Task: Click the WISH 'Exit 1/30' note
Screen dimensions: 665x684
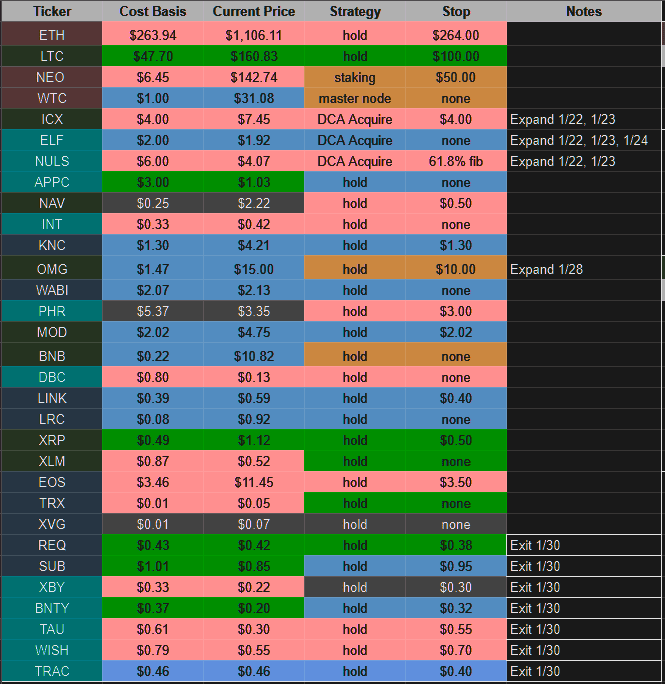Action: click(x=584, y=650)
